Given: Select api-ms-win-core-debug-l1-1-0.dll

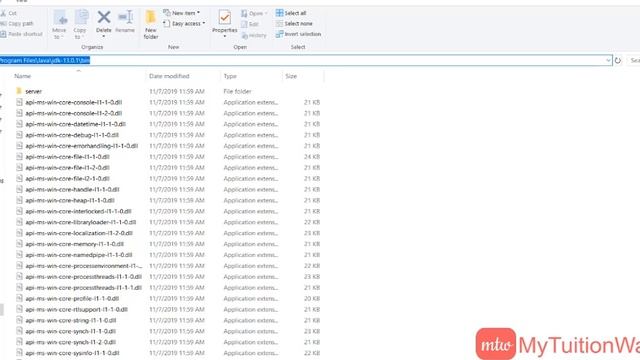Looking at the screenshot, I should click(x=72, y=135).
